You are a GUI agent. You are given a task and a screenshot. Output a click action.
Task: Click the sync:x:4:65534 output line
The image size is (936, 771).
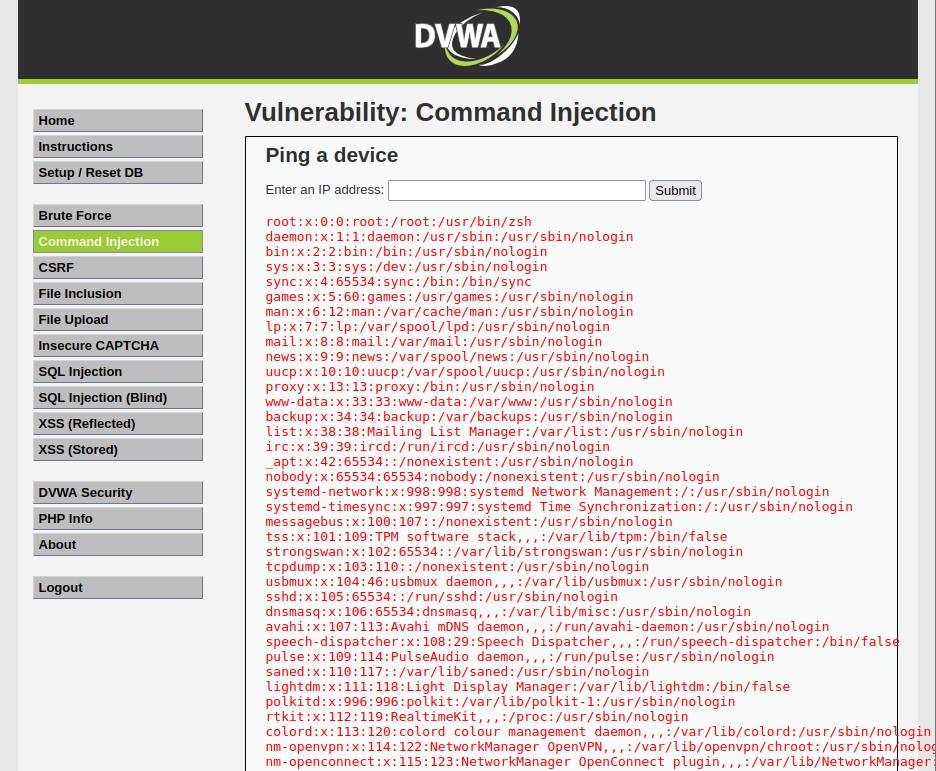(399, 282)
